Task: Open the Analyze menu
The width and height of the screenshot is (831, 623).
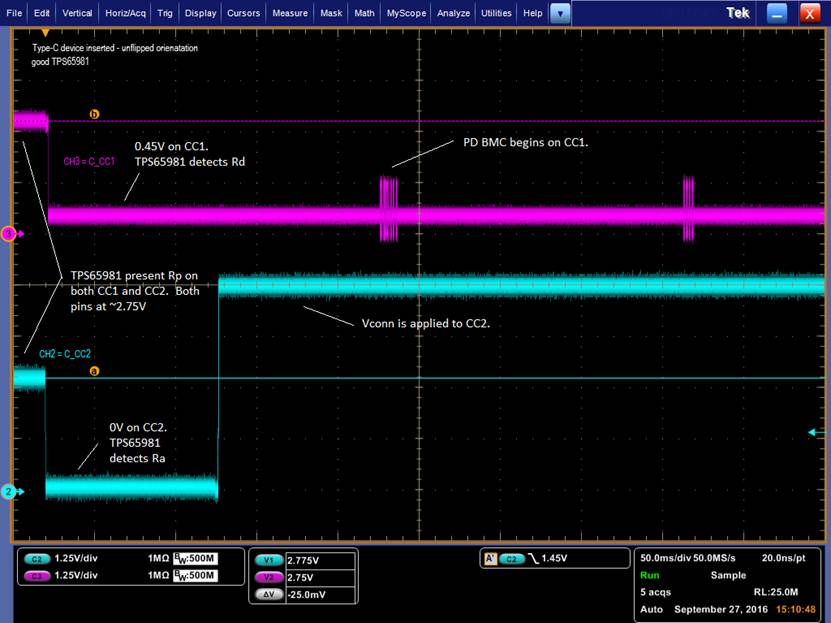Action: tap(453, 13)
